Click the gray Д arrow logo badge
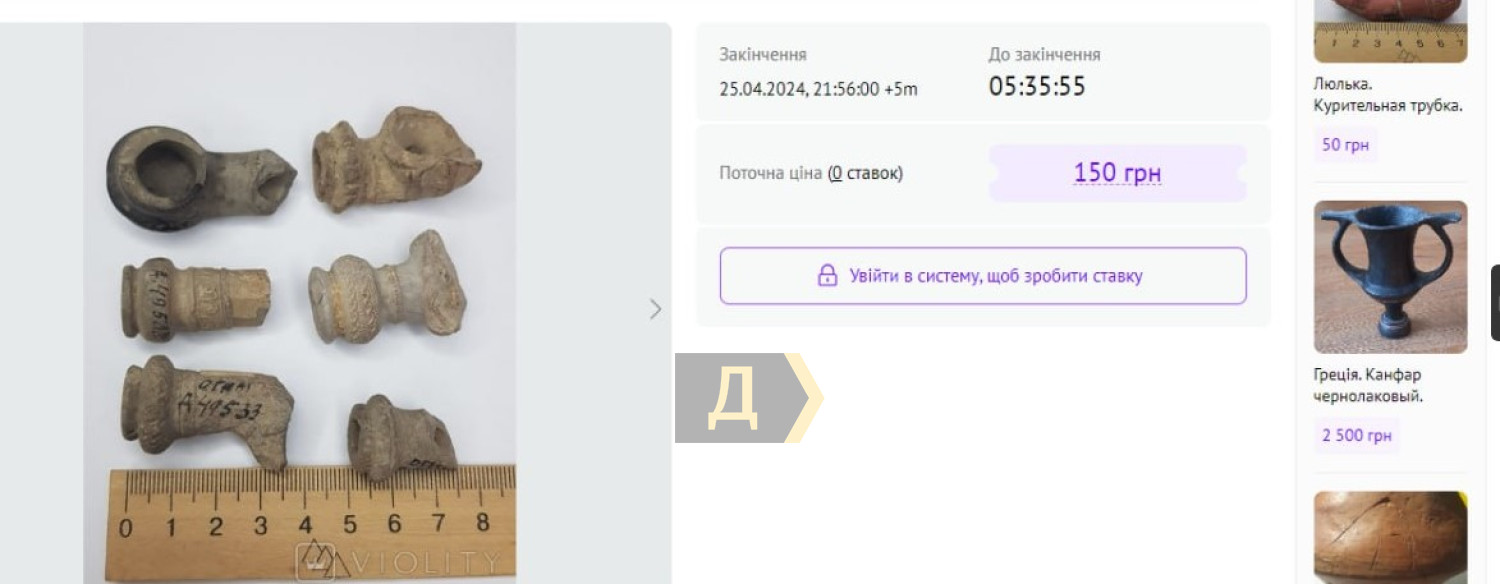 coord(748,398)
